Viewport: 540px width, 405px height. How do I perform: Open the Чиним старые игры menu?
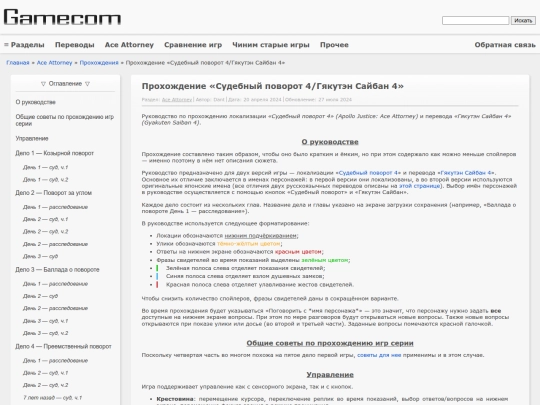click(271, 45)
